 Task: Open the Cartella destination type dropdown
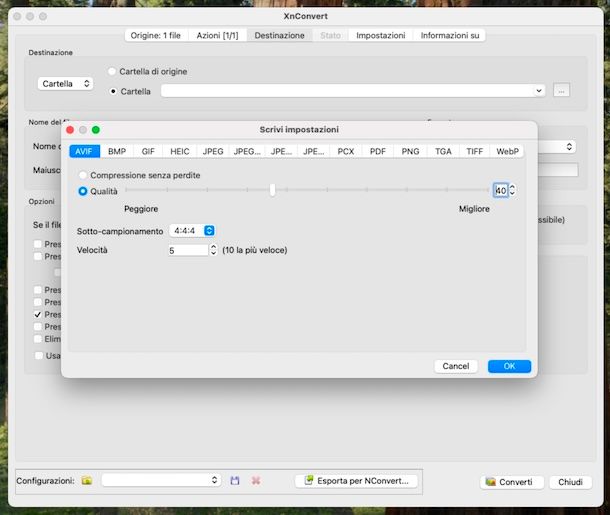point(65,84)
